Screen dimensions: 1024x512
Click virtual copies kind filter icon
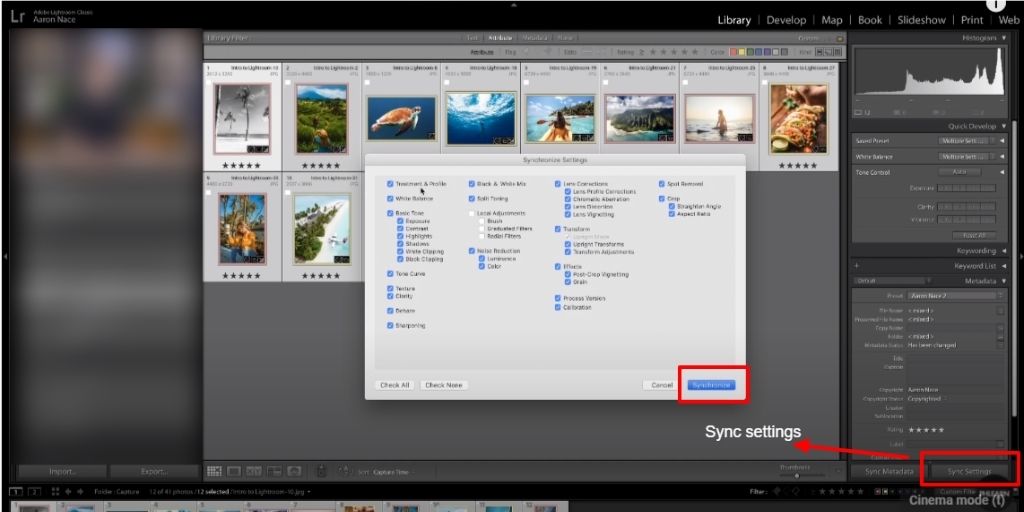pyautogui.click(x=827, y=52)
